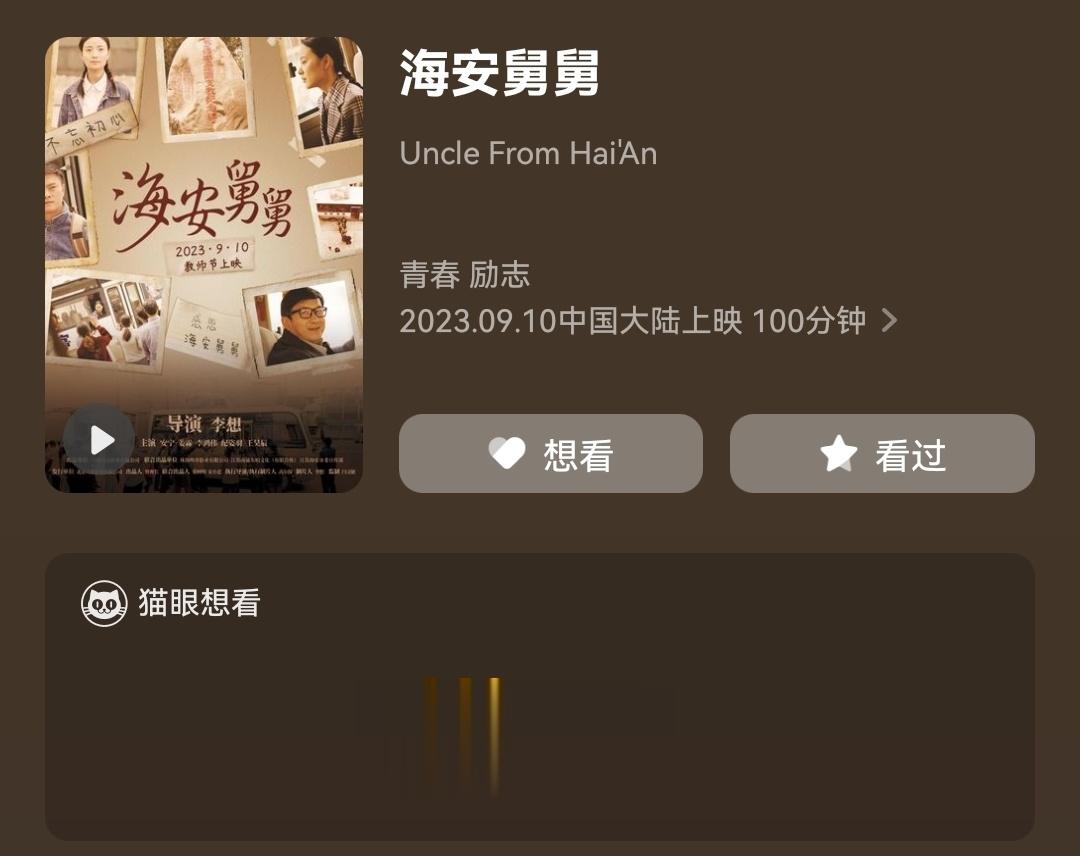Image resolution: width=1080 pixels, height=856 pixels.
Task: Click the 猫眼想看 section heading
Action: click(x=200, y=603)
